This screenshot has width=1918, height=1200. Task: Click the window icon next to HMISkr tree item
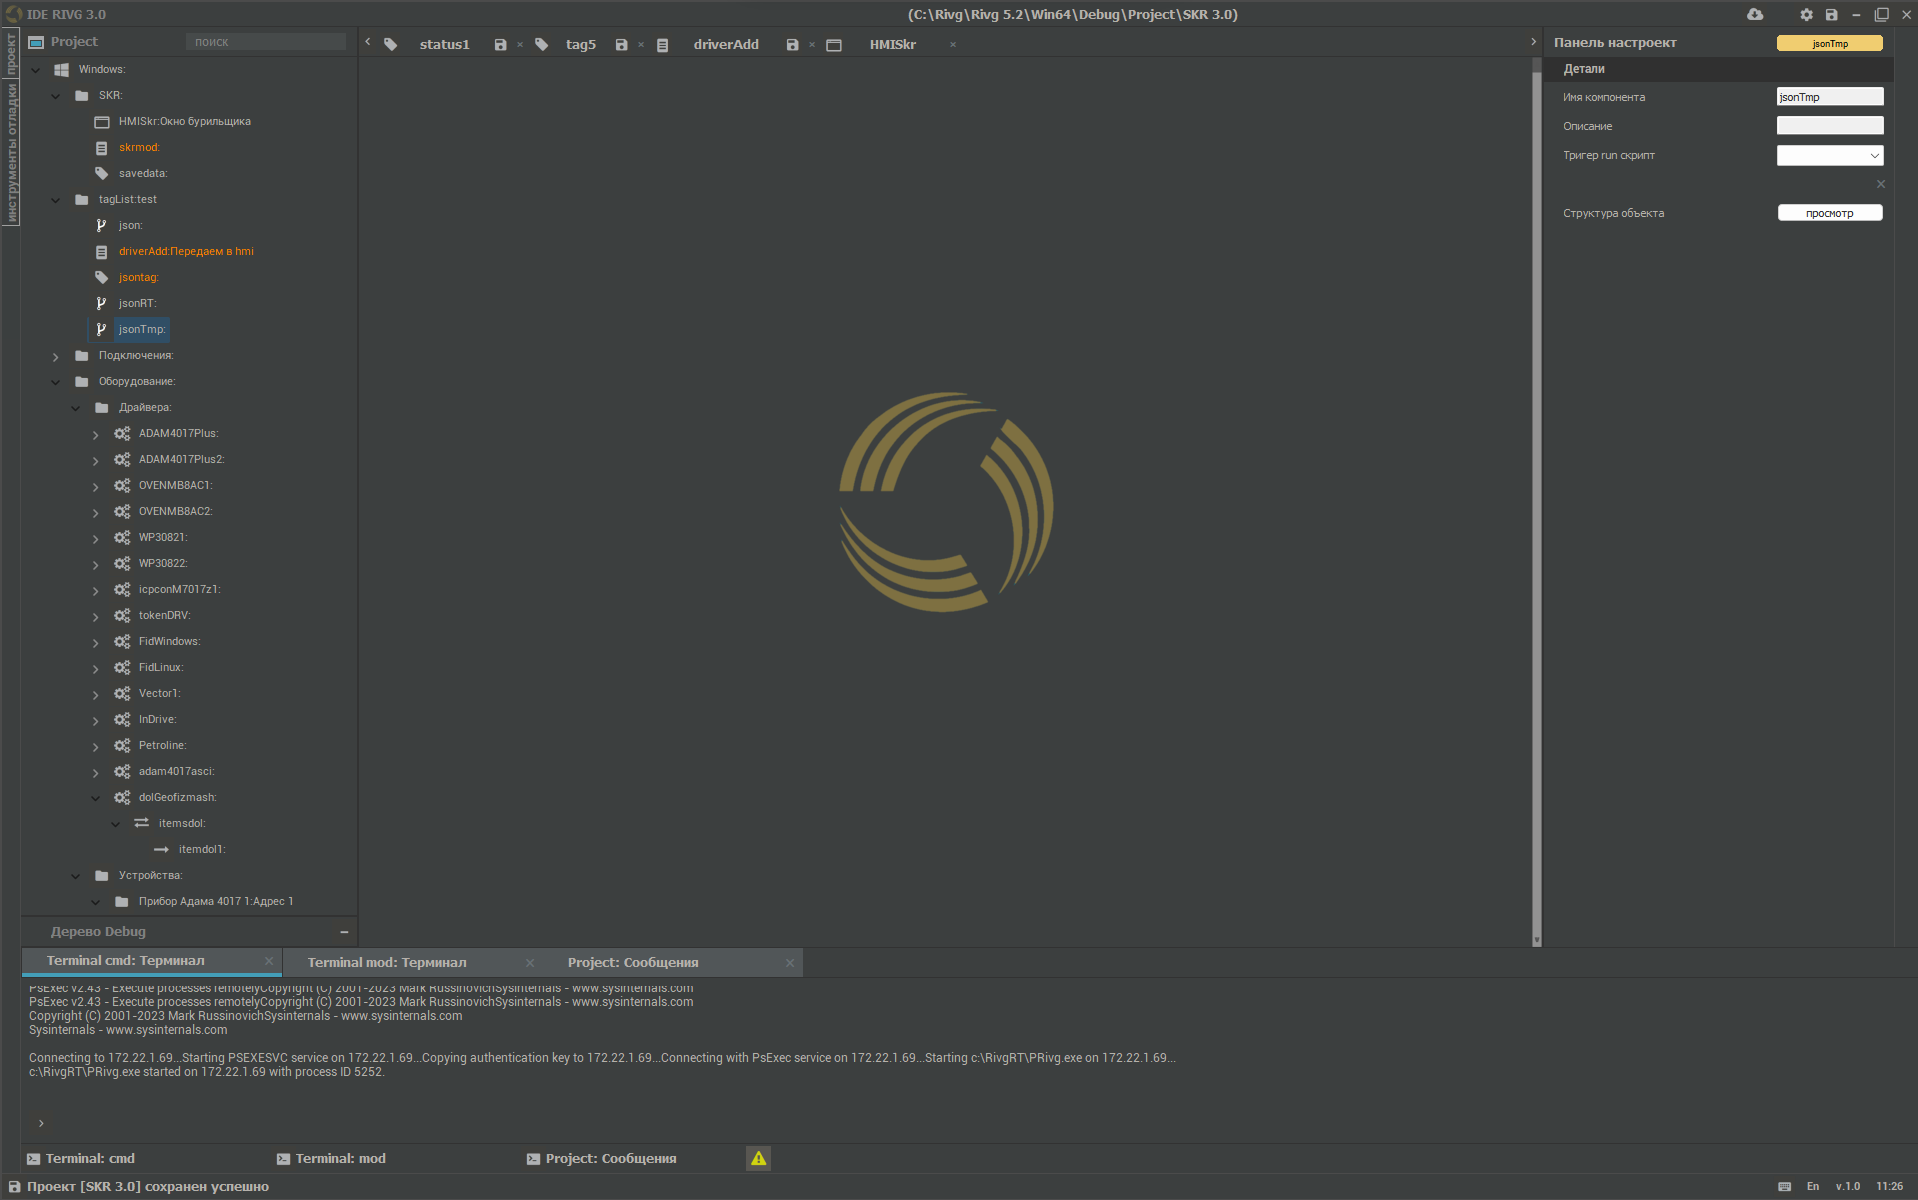[x=102, y=122]
